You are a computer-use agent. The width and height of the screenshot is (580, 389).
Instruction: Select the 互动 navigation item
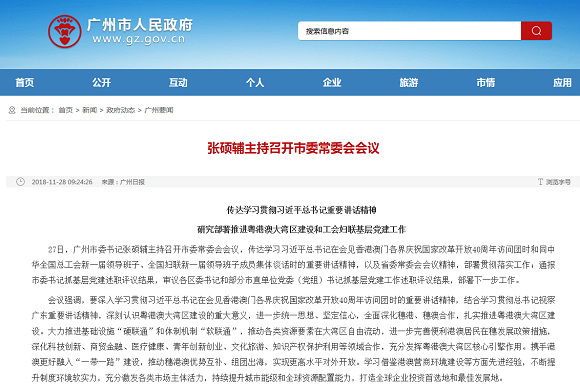pos(178,82)
